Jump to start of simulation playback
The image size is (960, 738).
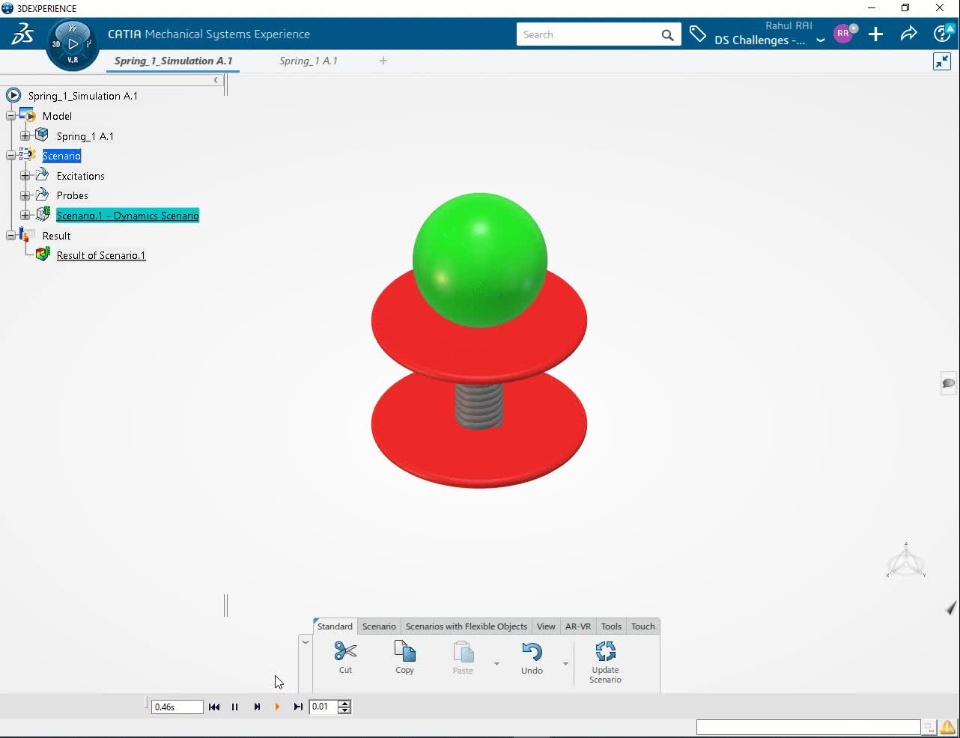(x=214, y=707)
